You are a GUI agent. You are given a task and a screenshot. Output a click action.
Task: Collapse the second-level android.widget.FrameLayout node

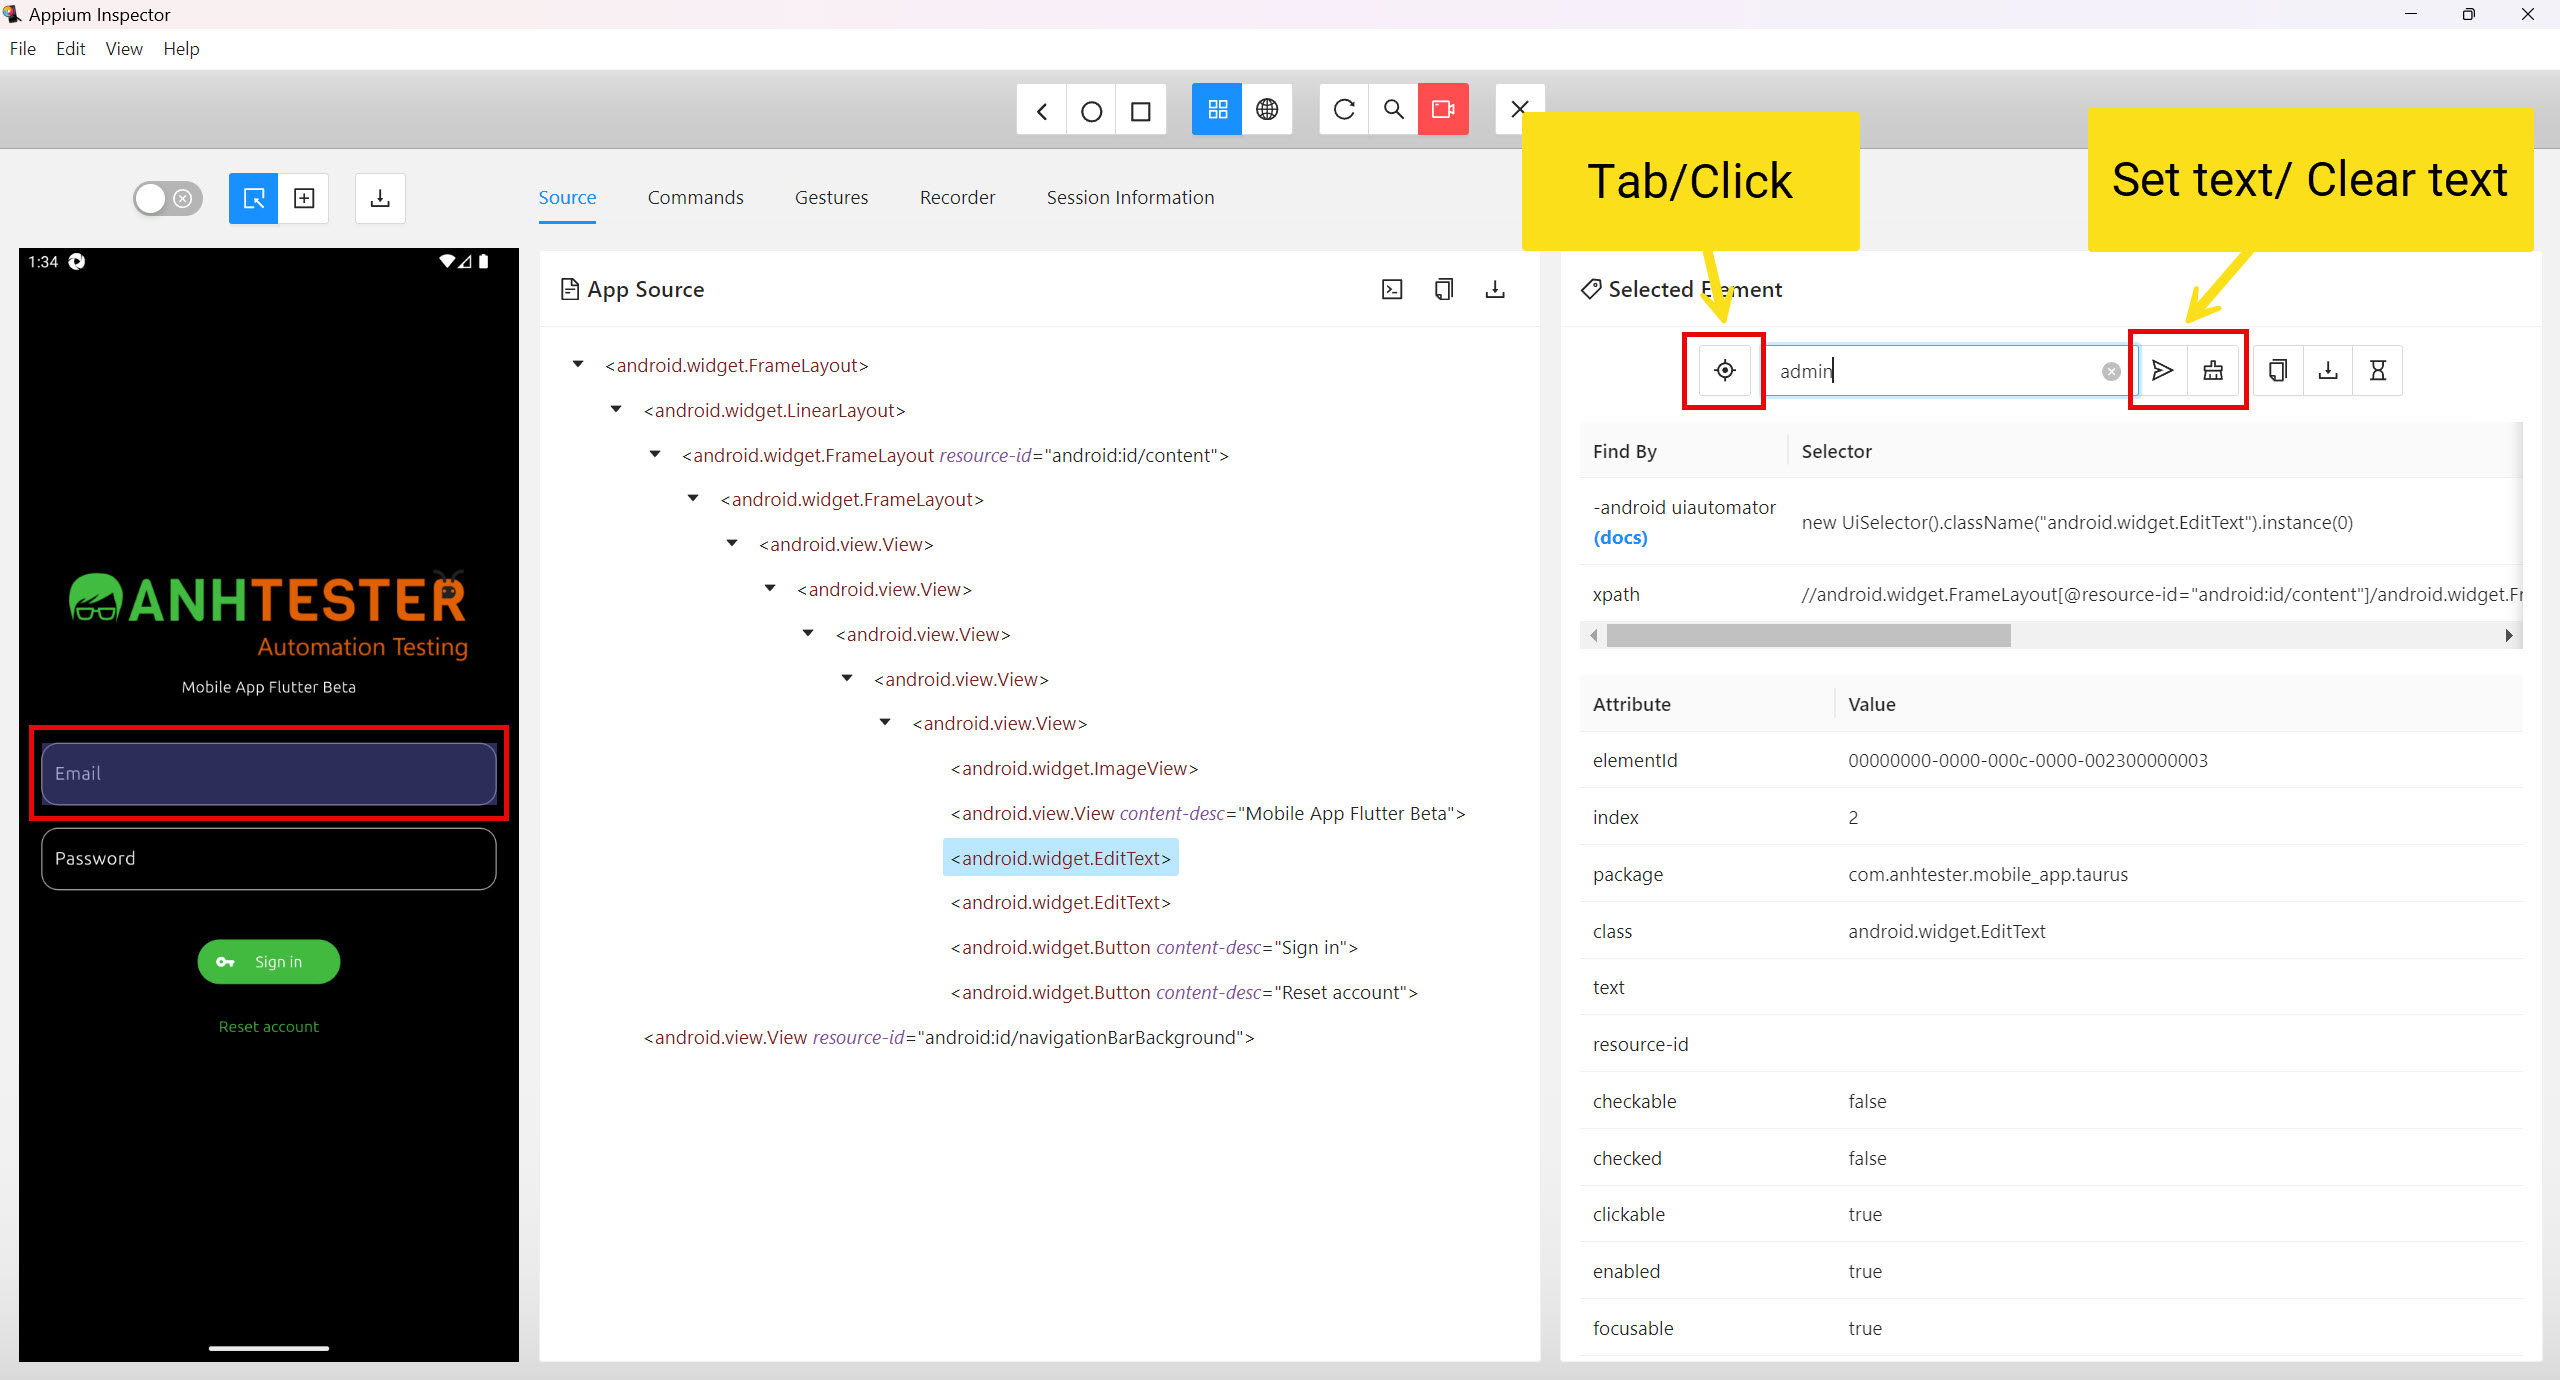(693, 499)
